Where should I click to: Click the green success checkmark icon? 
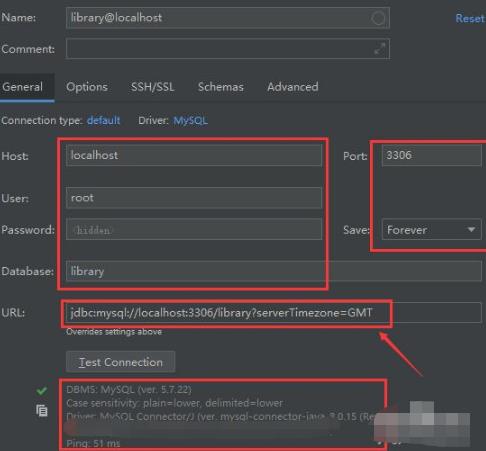click(x=42, y=390)
